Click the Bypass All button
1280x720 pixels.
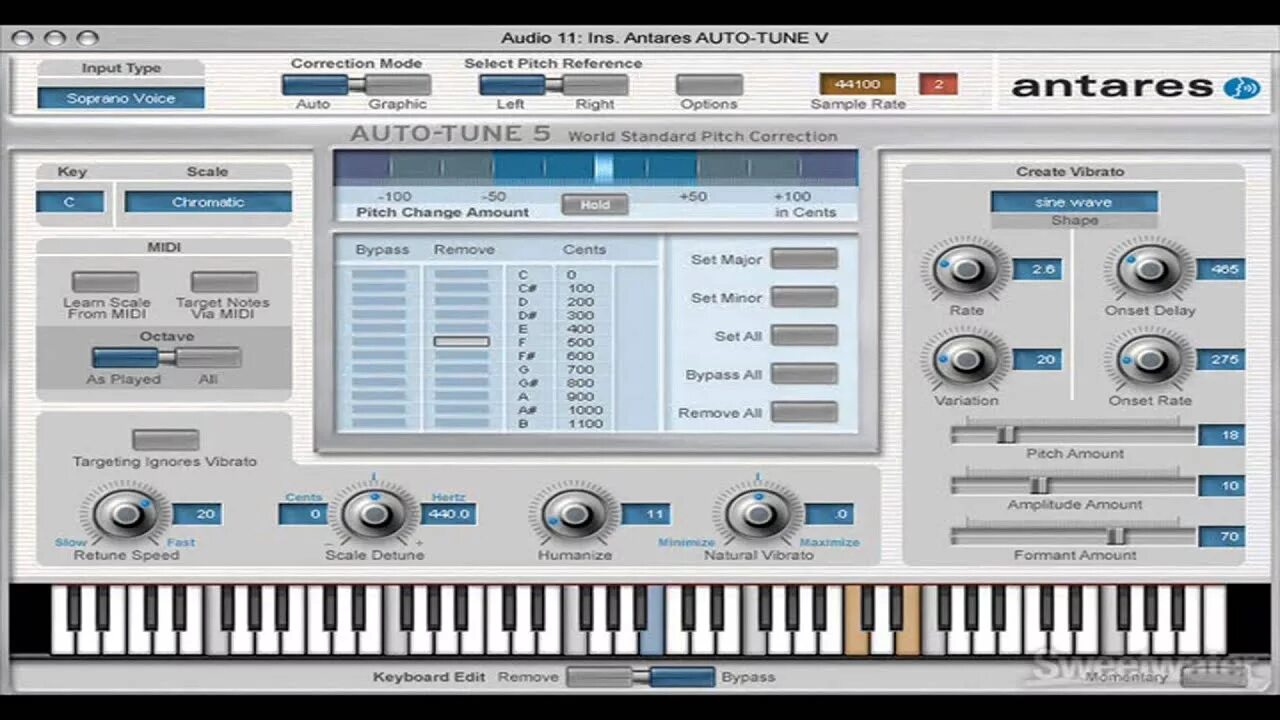click(x=804, y=374)
